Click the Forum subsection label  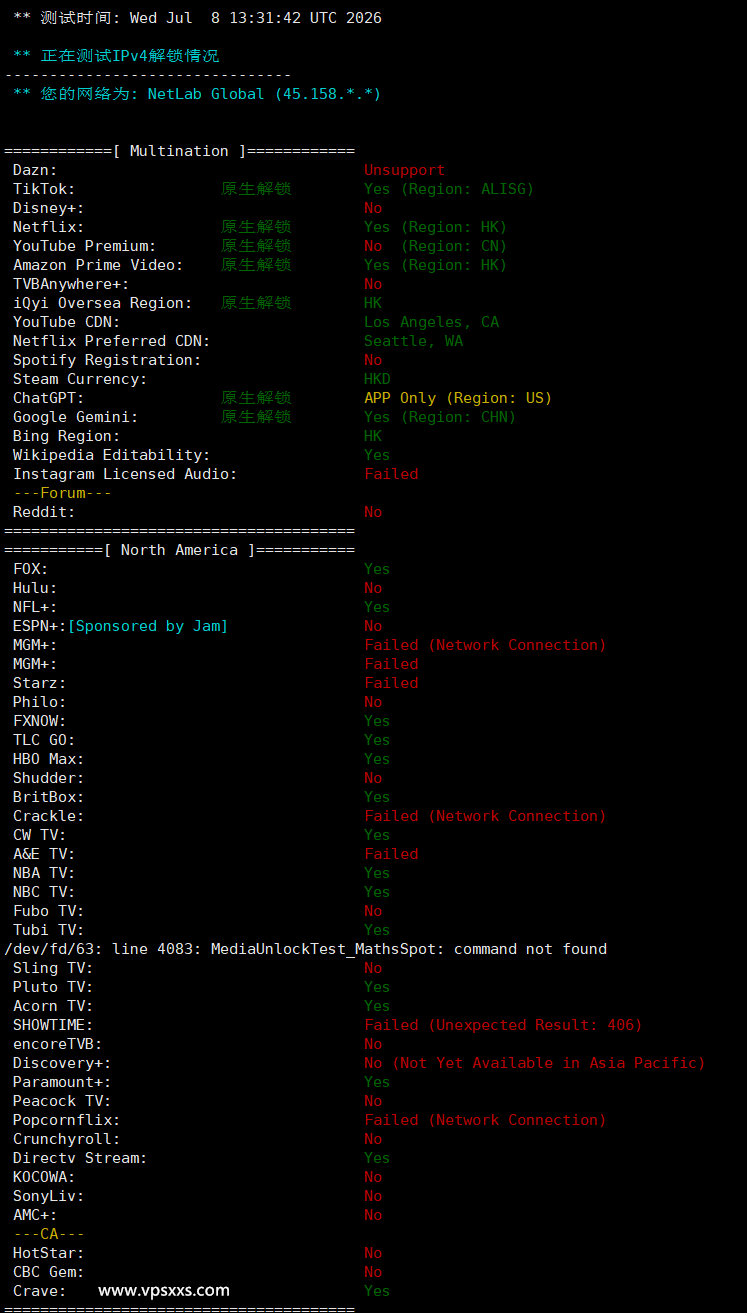coord(62,493)
